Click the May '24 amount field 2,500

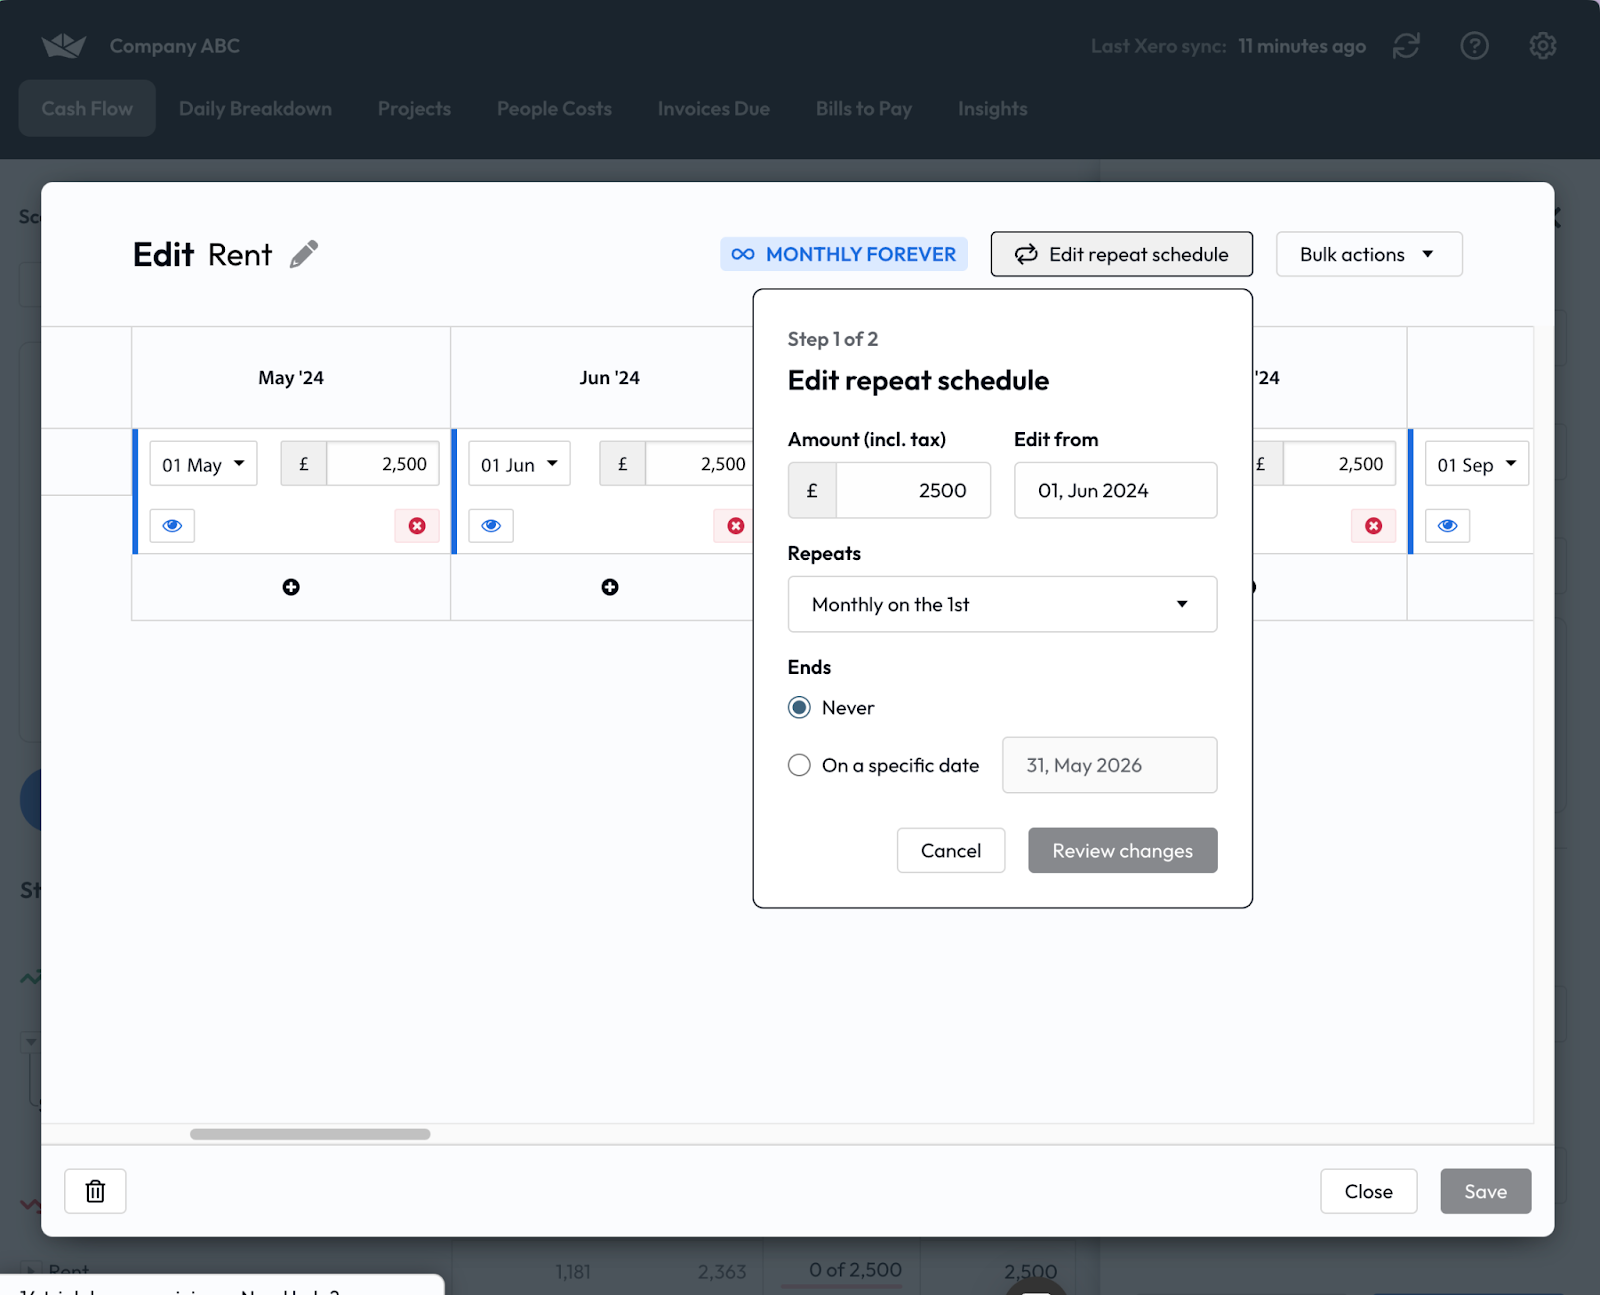(383, 464)
